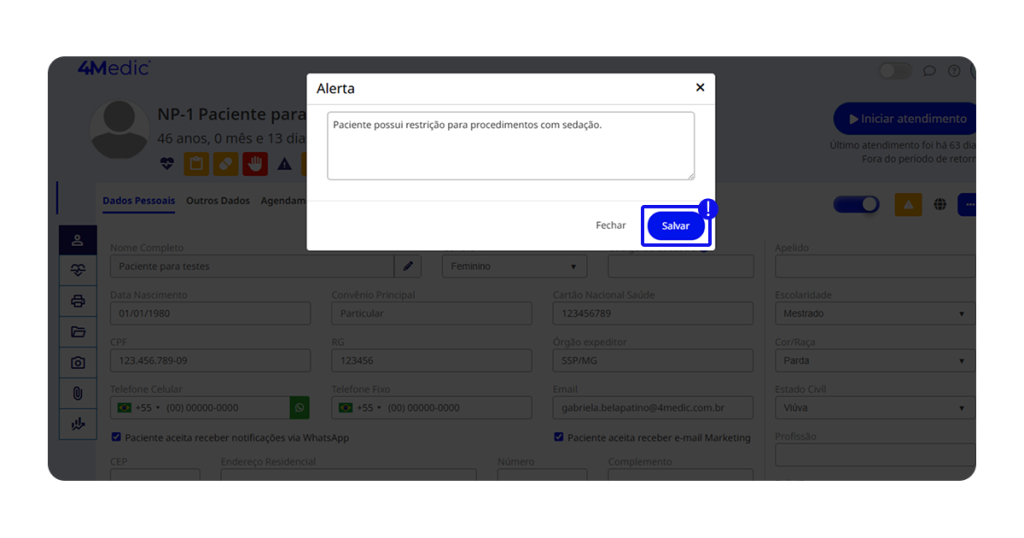Click the red hand allergy icon
The width and height of the screenshot is (1024, 538).
pos(255,163)
